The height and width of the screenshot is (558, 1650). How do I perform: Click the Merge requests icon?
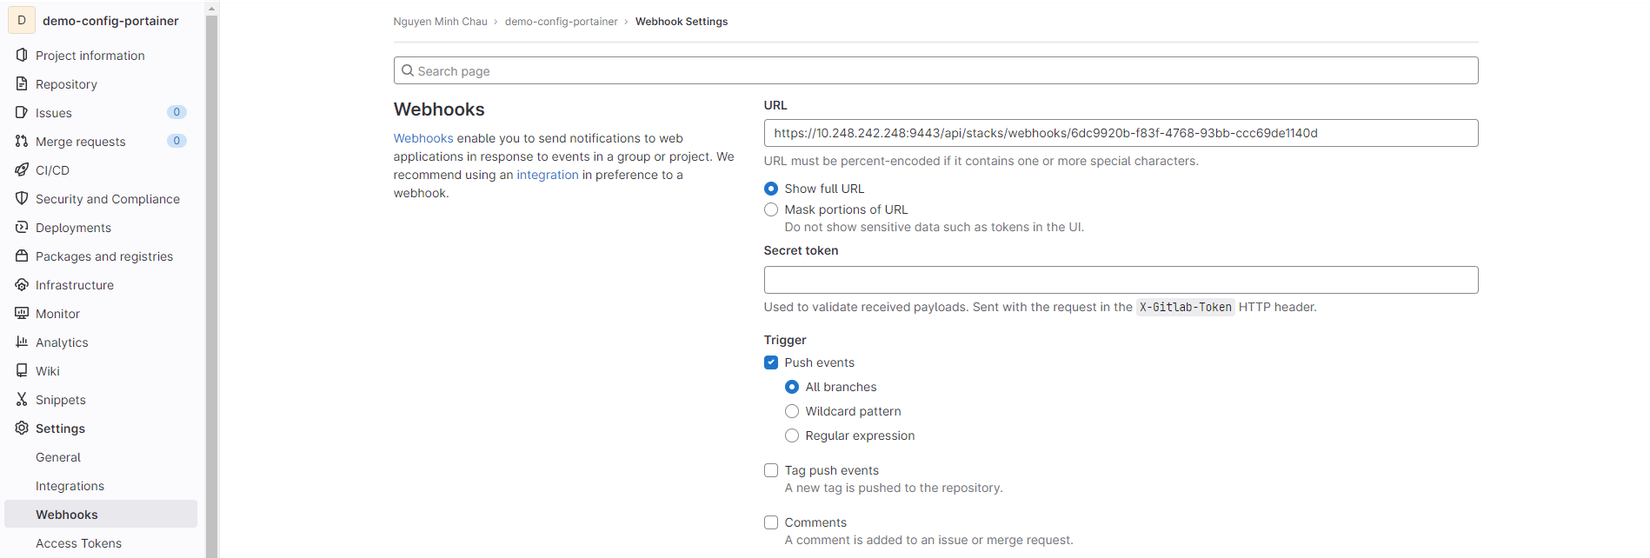(22, 141)
